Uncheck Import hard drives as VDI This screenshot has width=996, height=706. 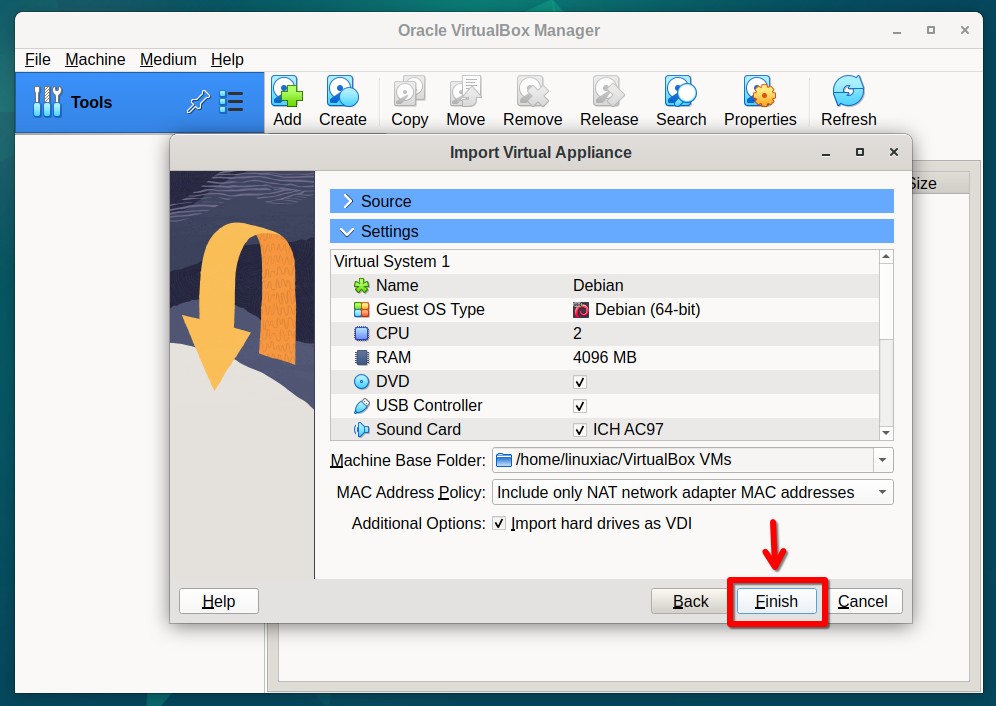pyautogui.click(x=499, y=524)
